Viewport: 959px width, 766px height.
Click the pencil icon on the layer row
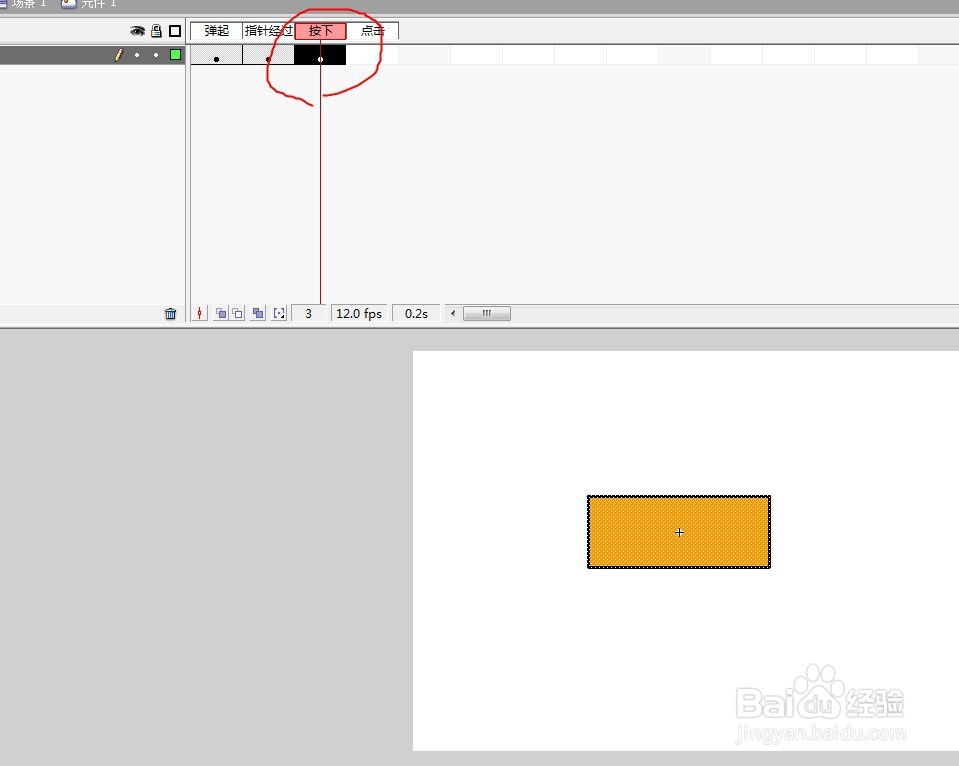(x=119, y=55)
